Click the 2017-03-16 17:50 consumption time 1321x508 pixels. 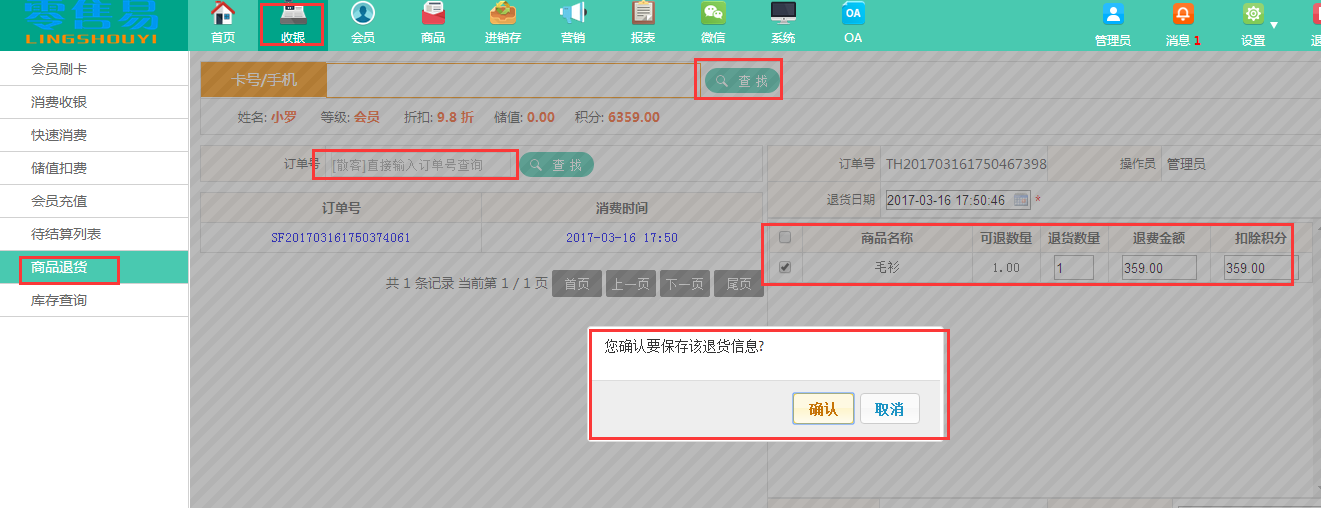click(x=622, y=238)
